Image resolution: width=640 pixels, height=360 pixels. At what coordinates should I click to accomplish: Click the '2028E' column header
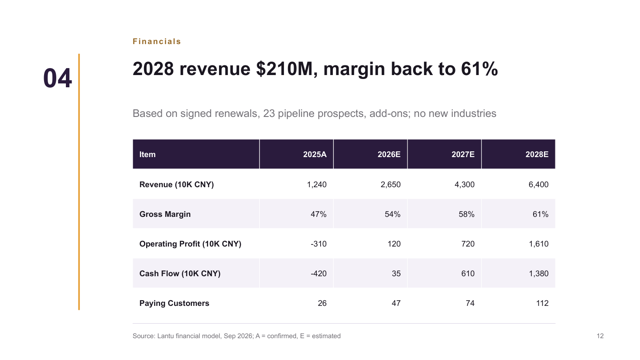click(x=537, y=154)
